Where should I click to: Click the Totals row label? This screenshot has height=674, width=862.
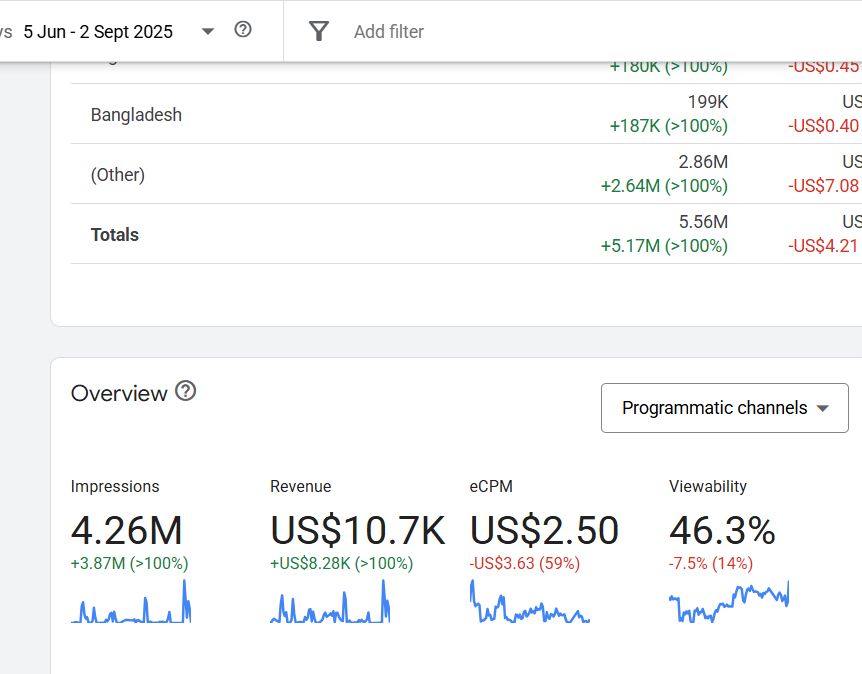(114, 235)
